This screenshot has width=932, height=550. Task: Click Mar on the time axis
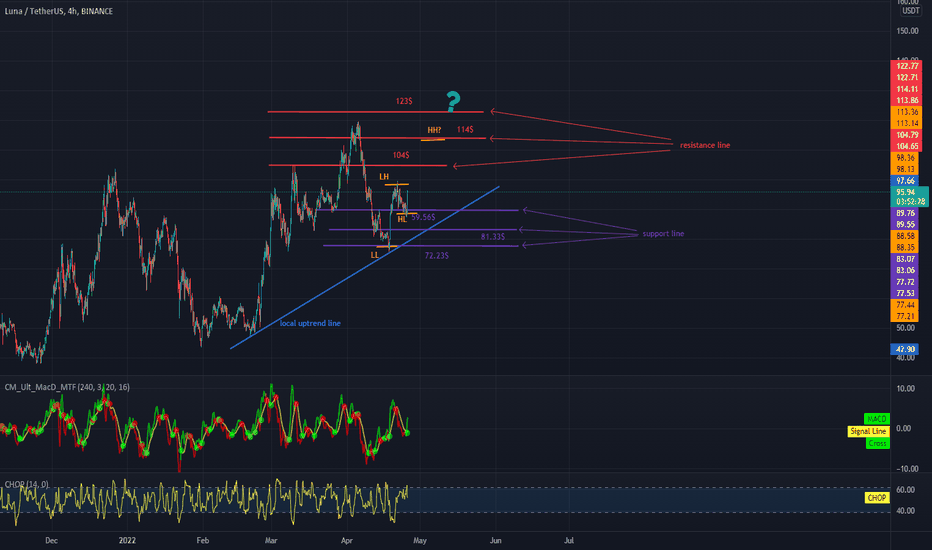tap(271, 540)
